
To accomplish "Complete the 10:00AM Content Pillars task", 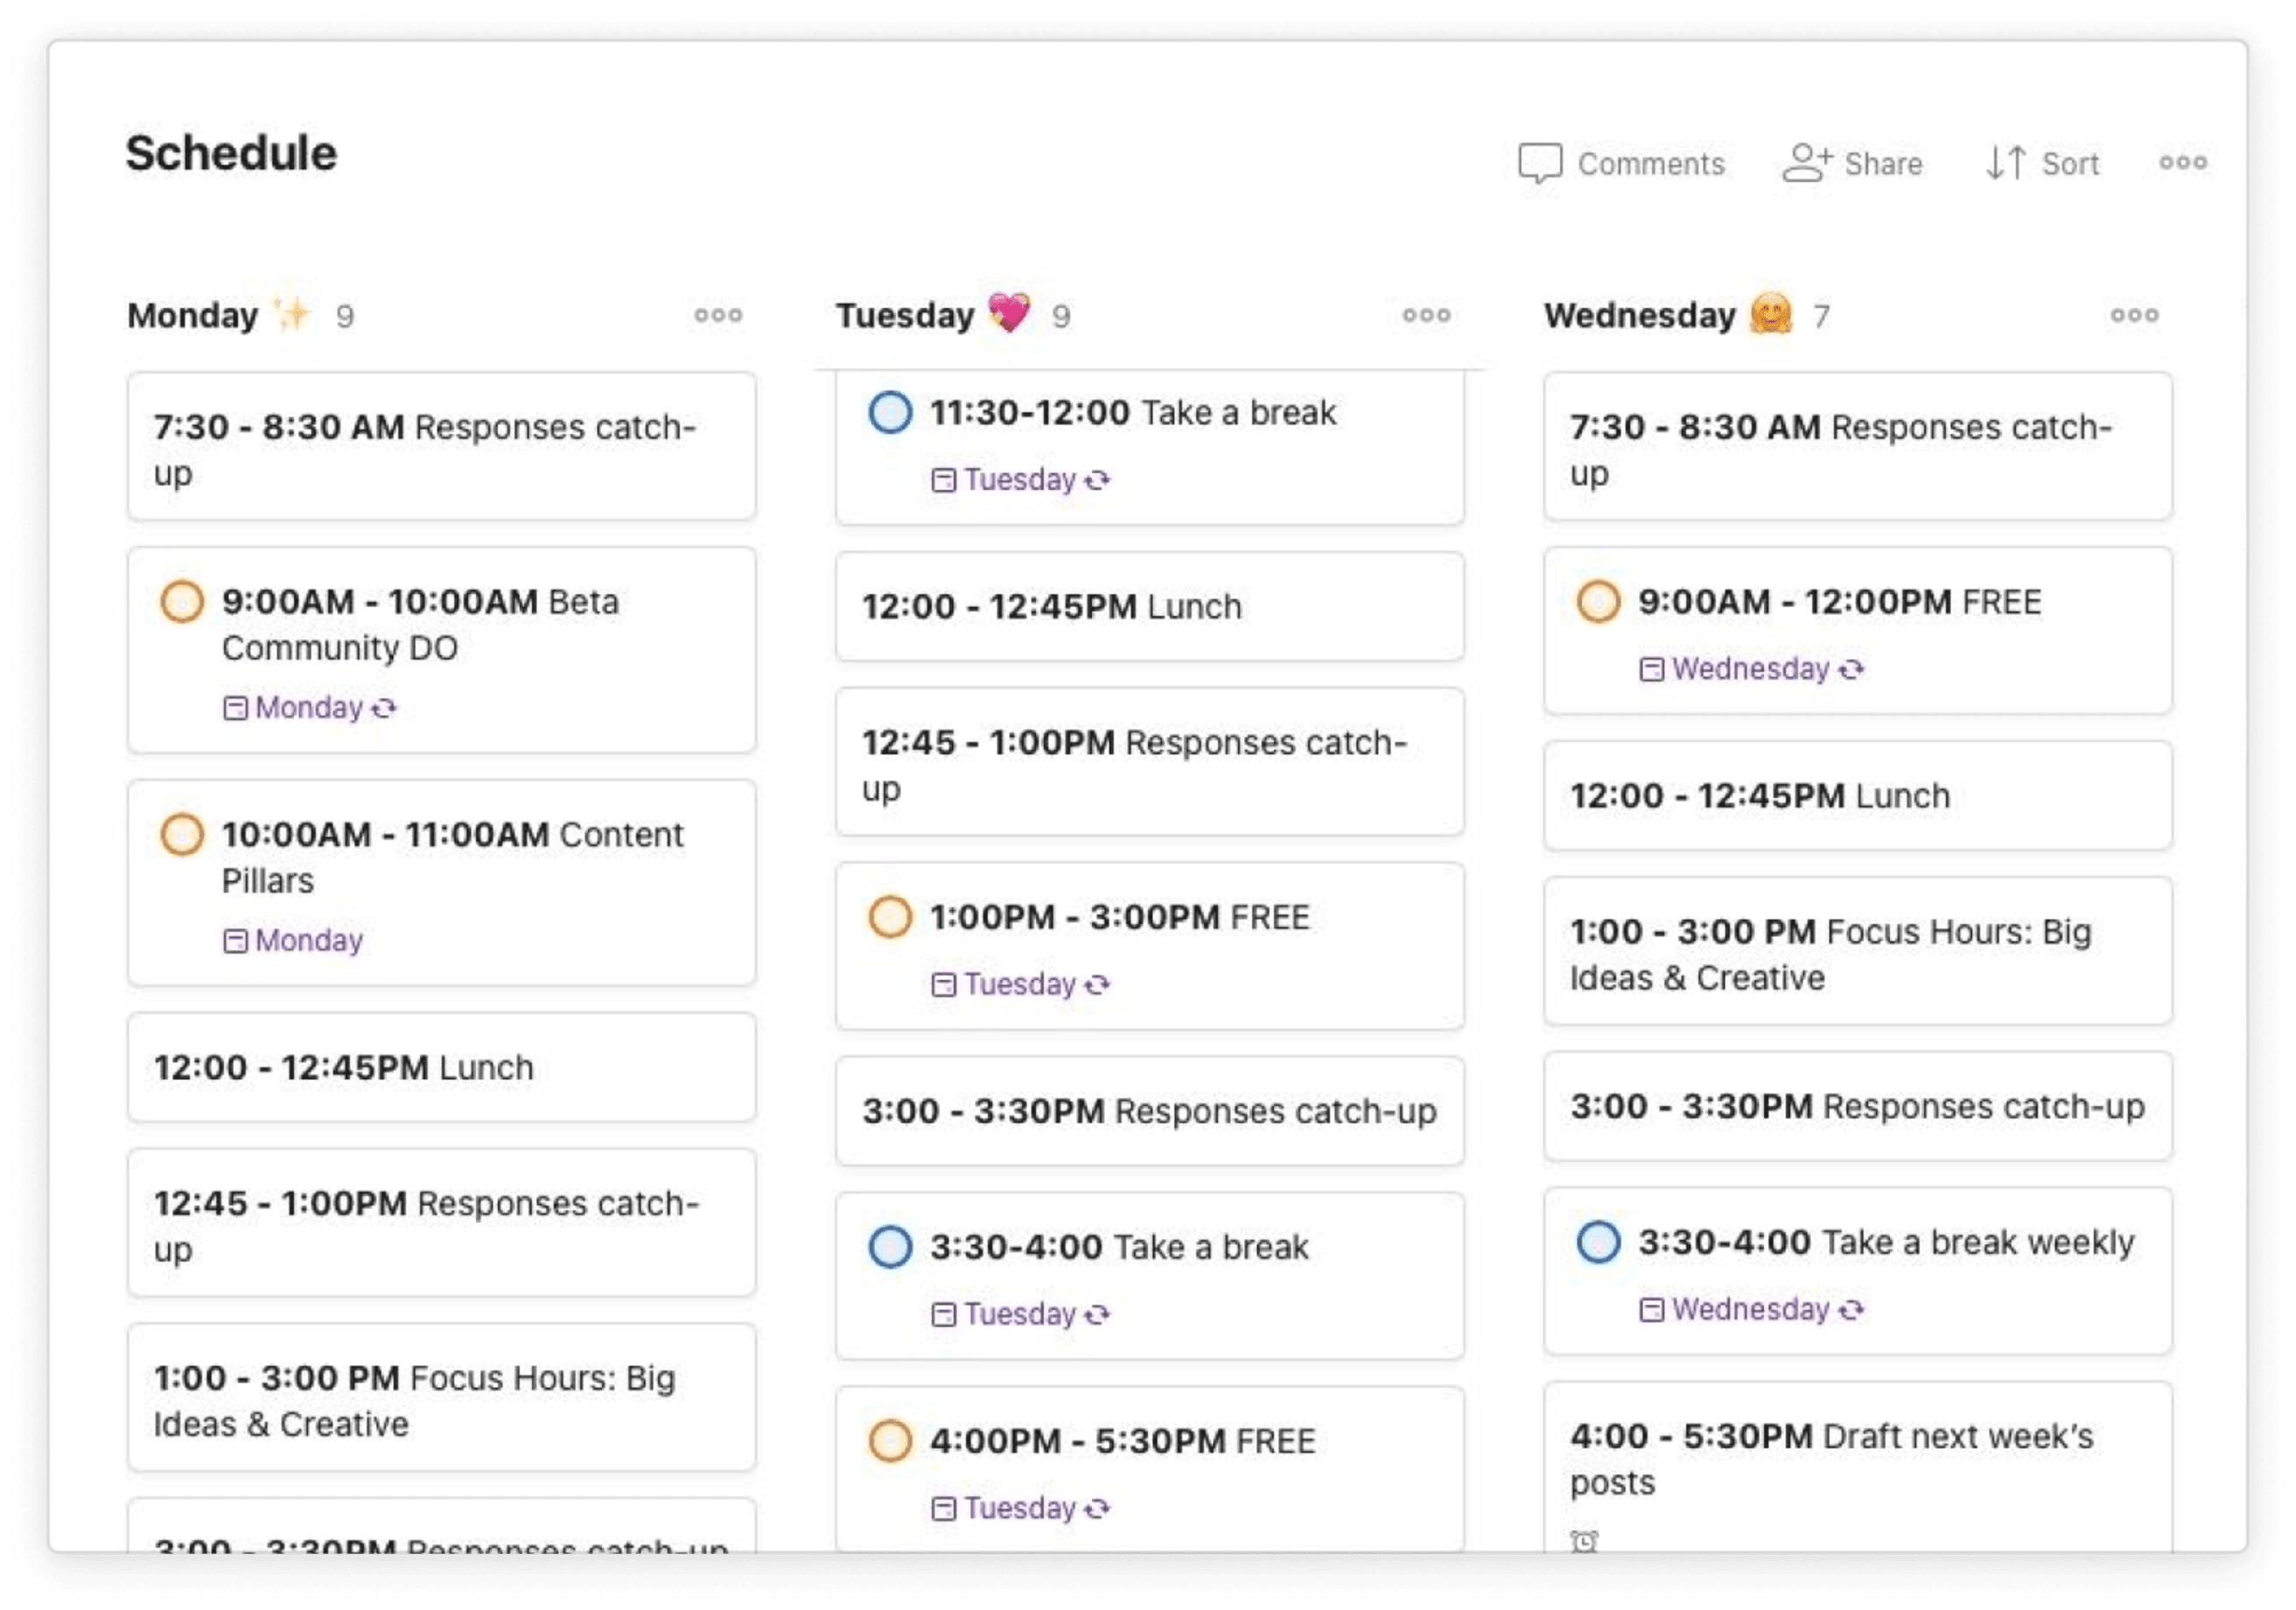I will [x=182, y=835].
